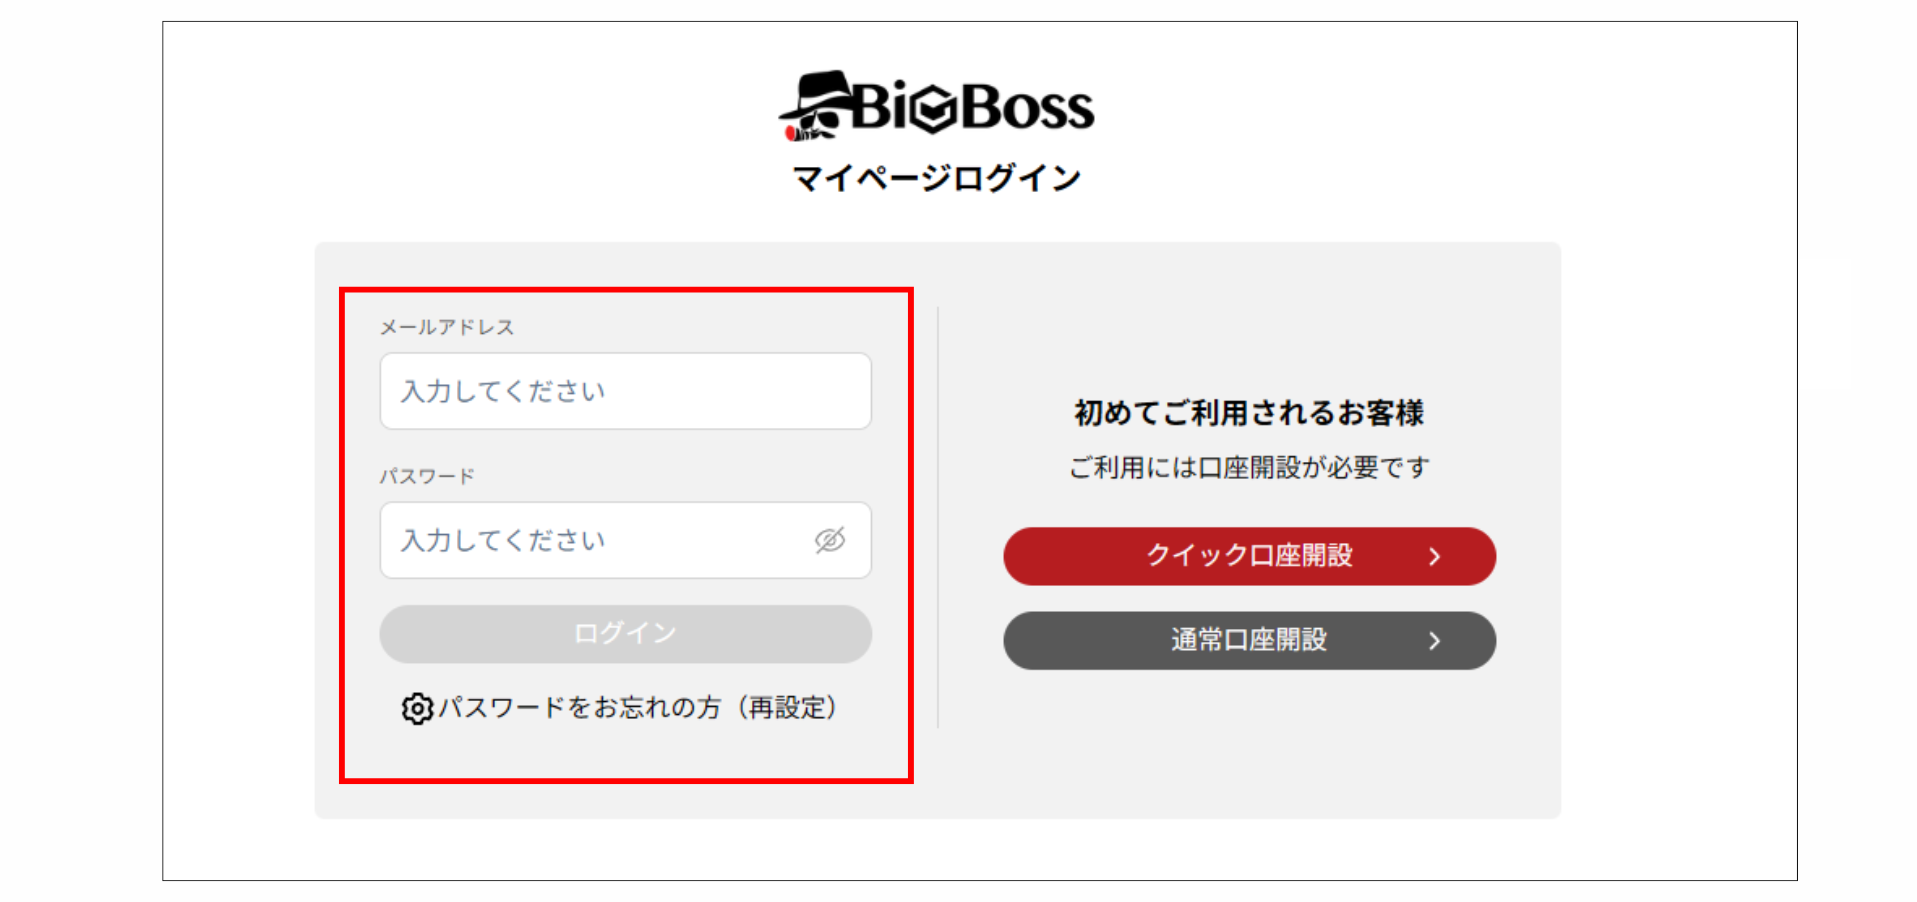Click the メールアドレス input field
This screenshot has height=902, width=1917.
624,391
